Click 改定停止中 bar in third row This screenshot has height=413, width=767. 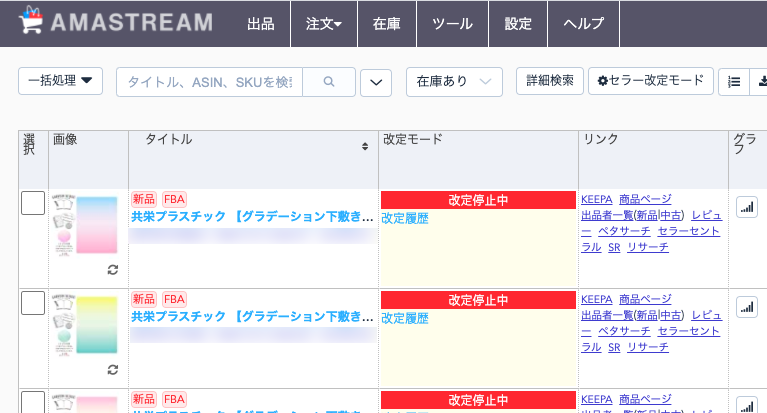(x=478, y=400)
